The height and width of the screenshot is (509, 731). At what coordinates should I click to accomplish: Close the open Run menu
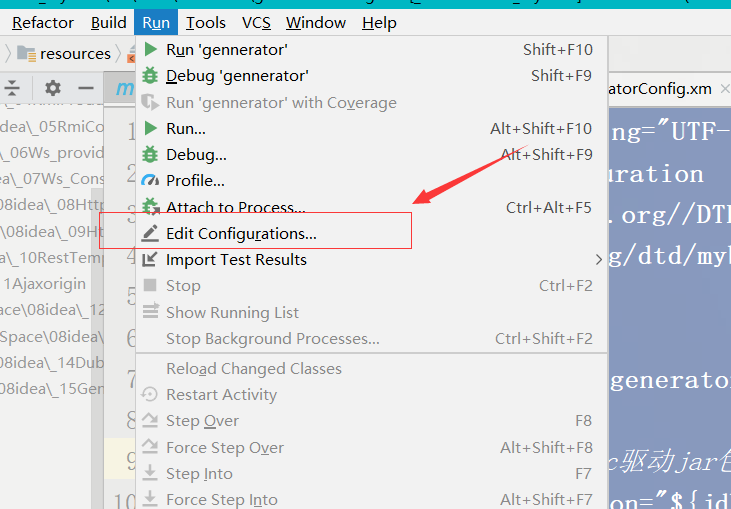point(156,22)
